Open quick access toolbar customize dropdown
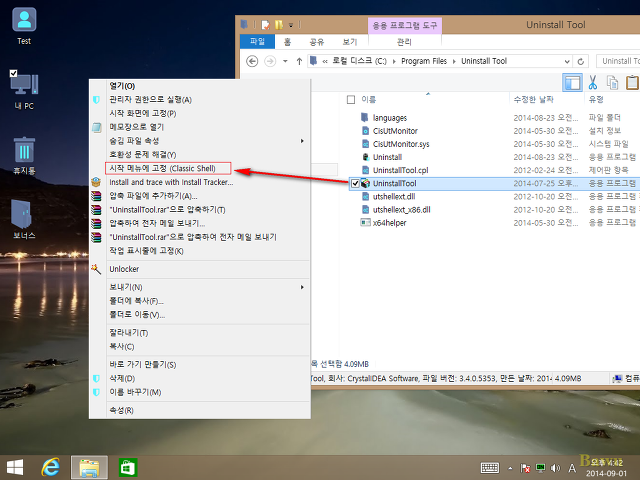640x480 pixels. [x=291, y=25]
